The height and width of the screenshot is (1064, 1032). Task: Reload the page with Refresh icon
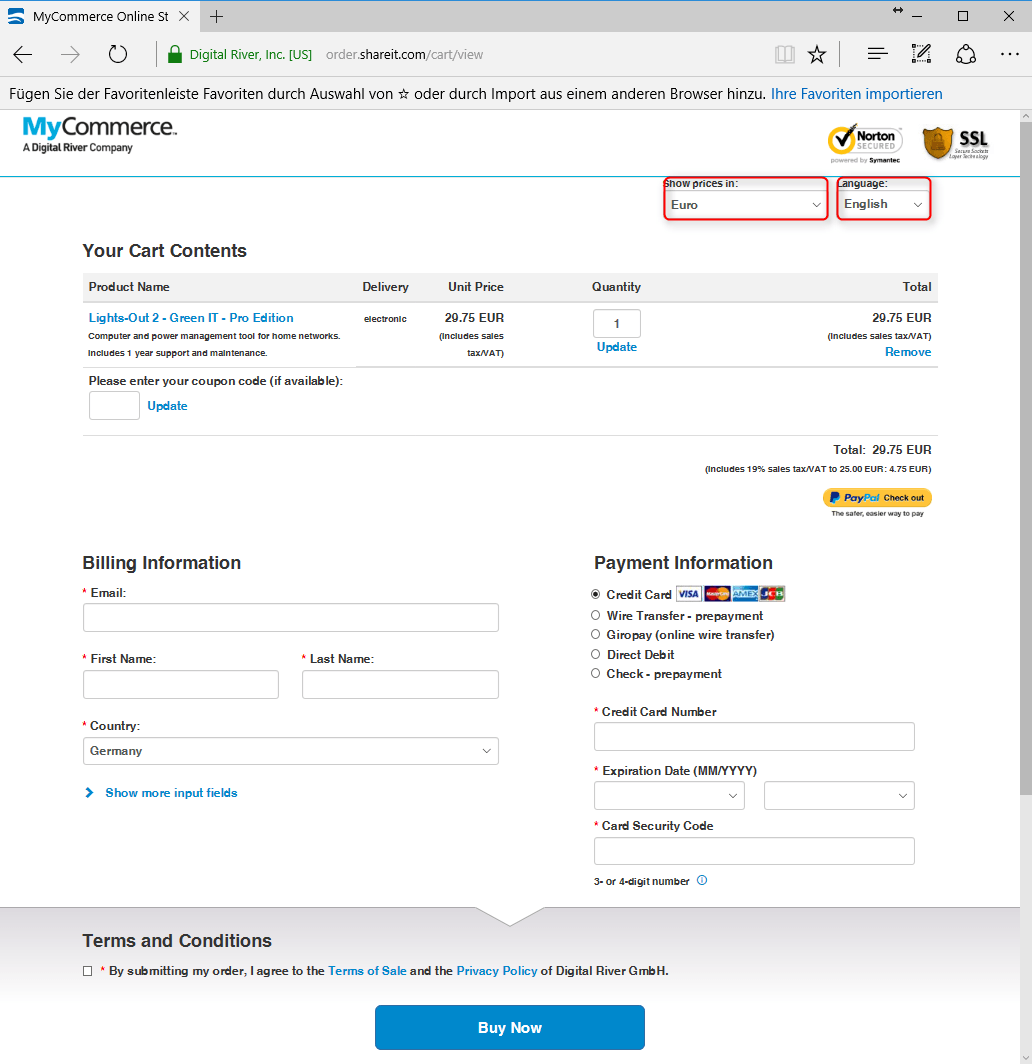pos(118,54)
